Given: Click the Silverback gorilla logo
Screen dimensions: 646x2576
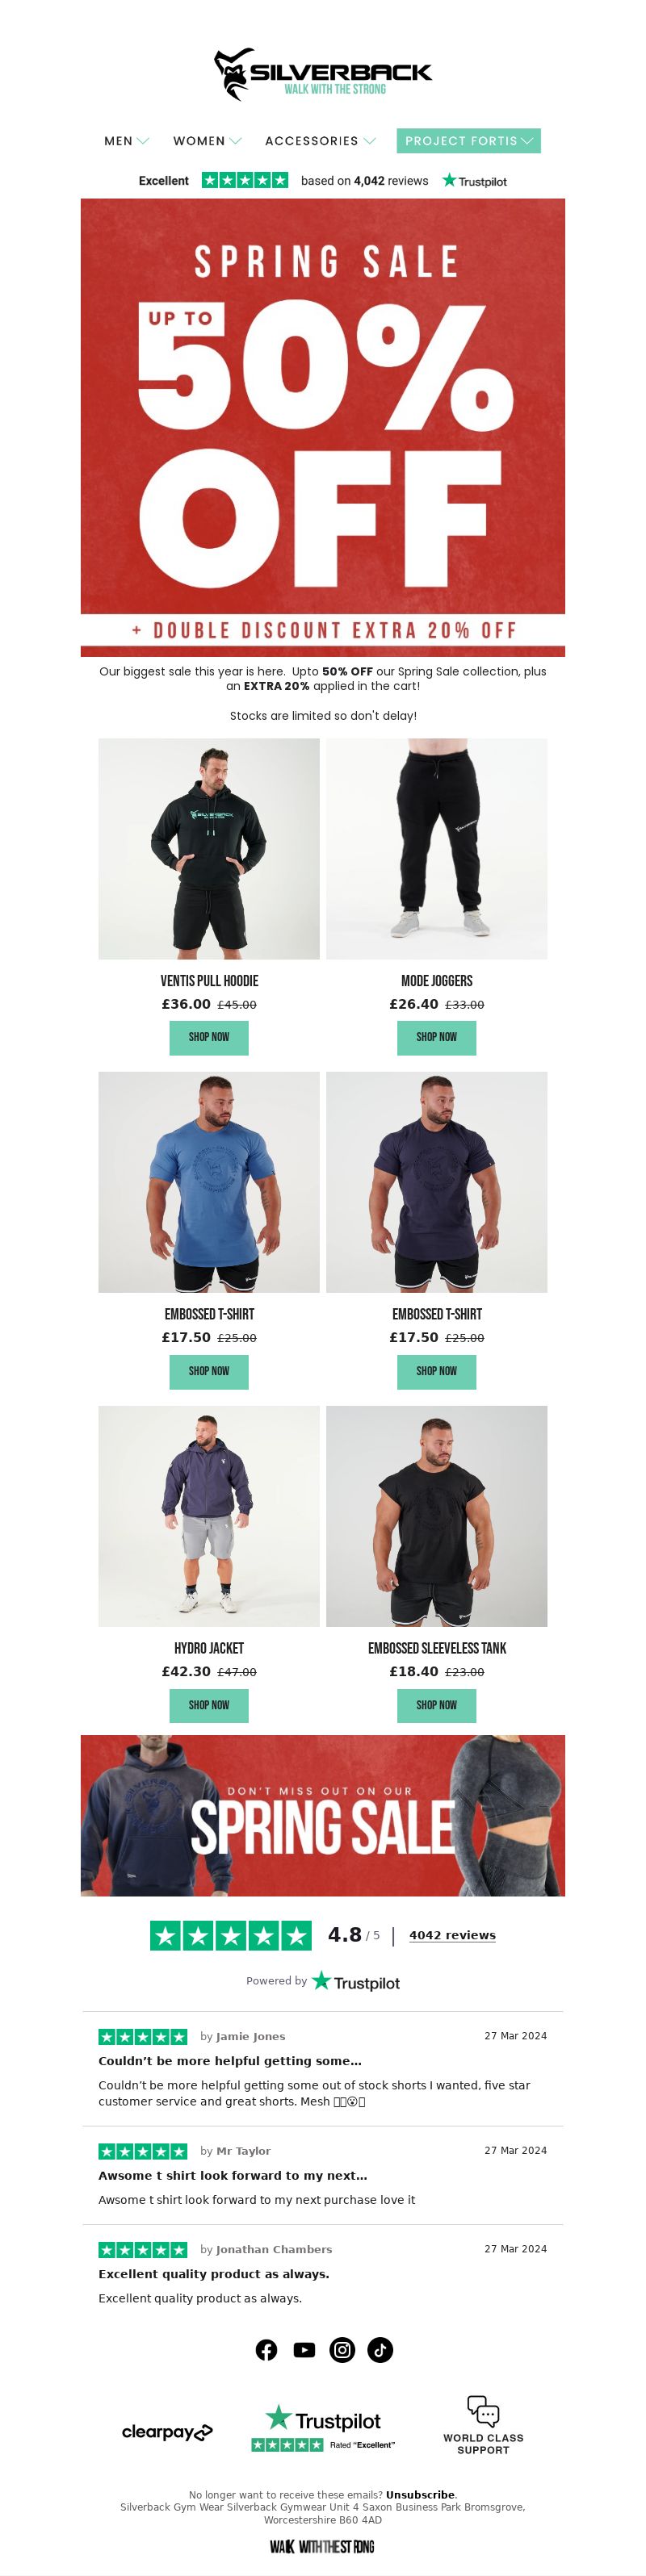Looking at the screenshot, I should point(323,74).
